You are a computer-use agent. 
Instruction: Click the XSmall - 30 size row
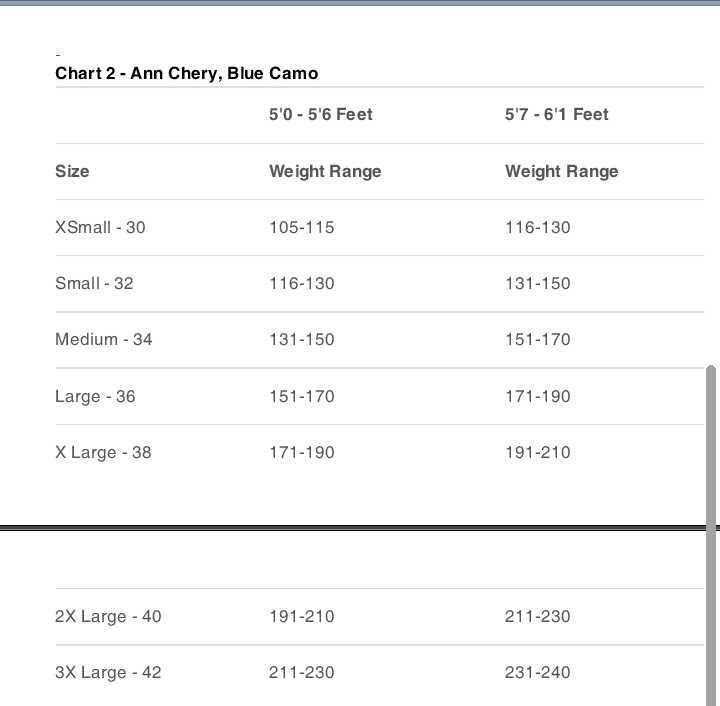100,227
